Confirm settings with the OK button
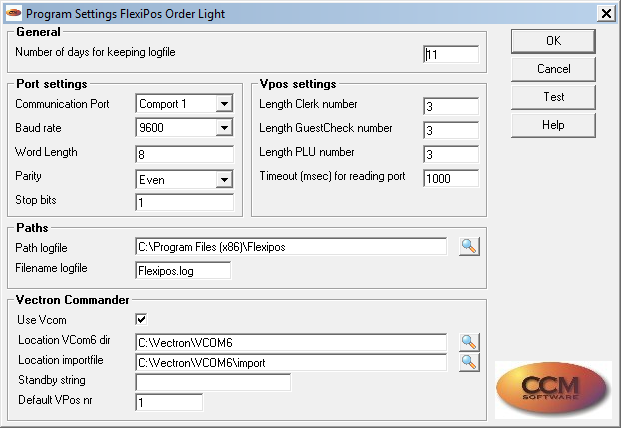 [x=553, y=41]
